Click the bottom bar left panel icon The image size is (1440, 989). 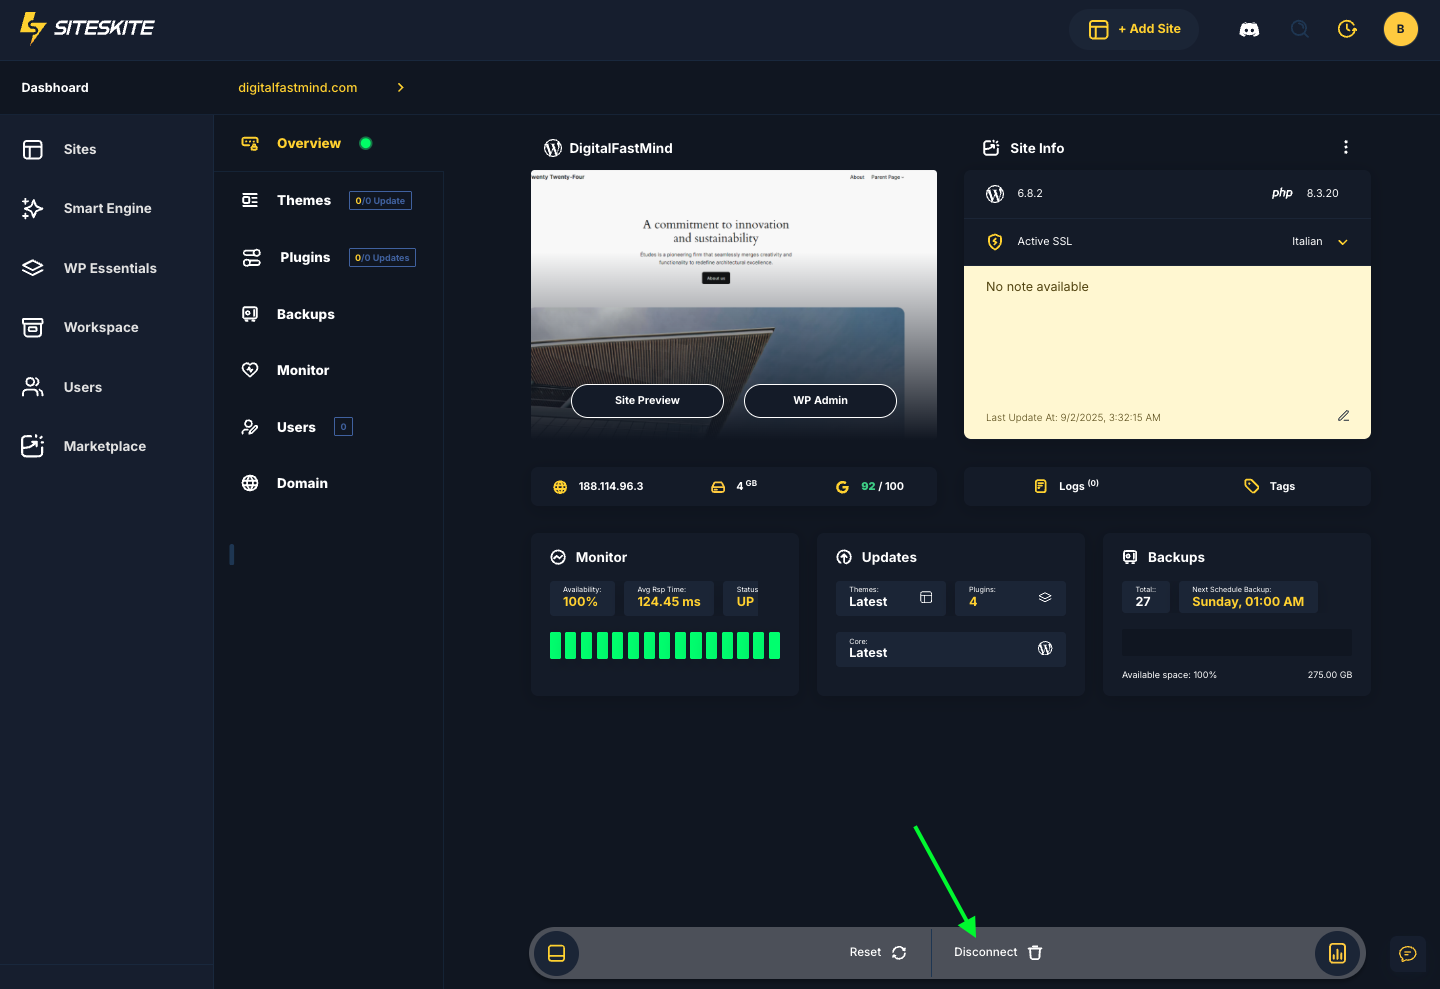pos(557,953)
